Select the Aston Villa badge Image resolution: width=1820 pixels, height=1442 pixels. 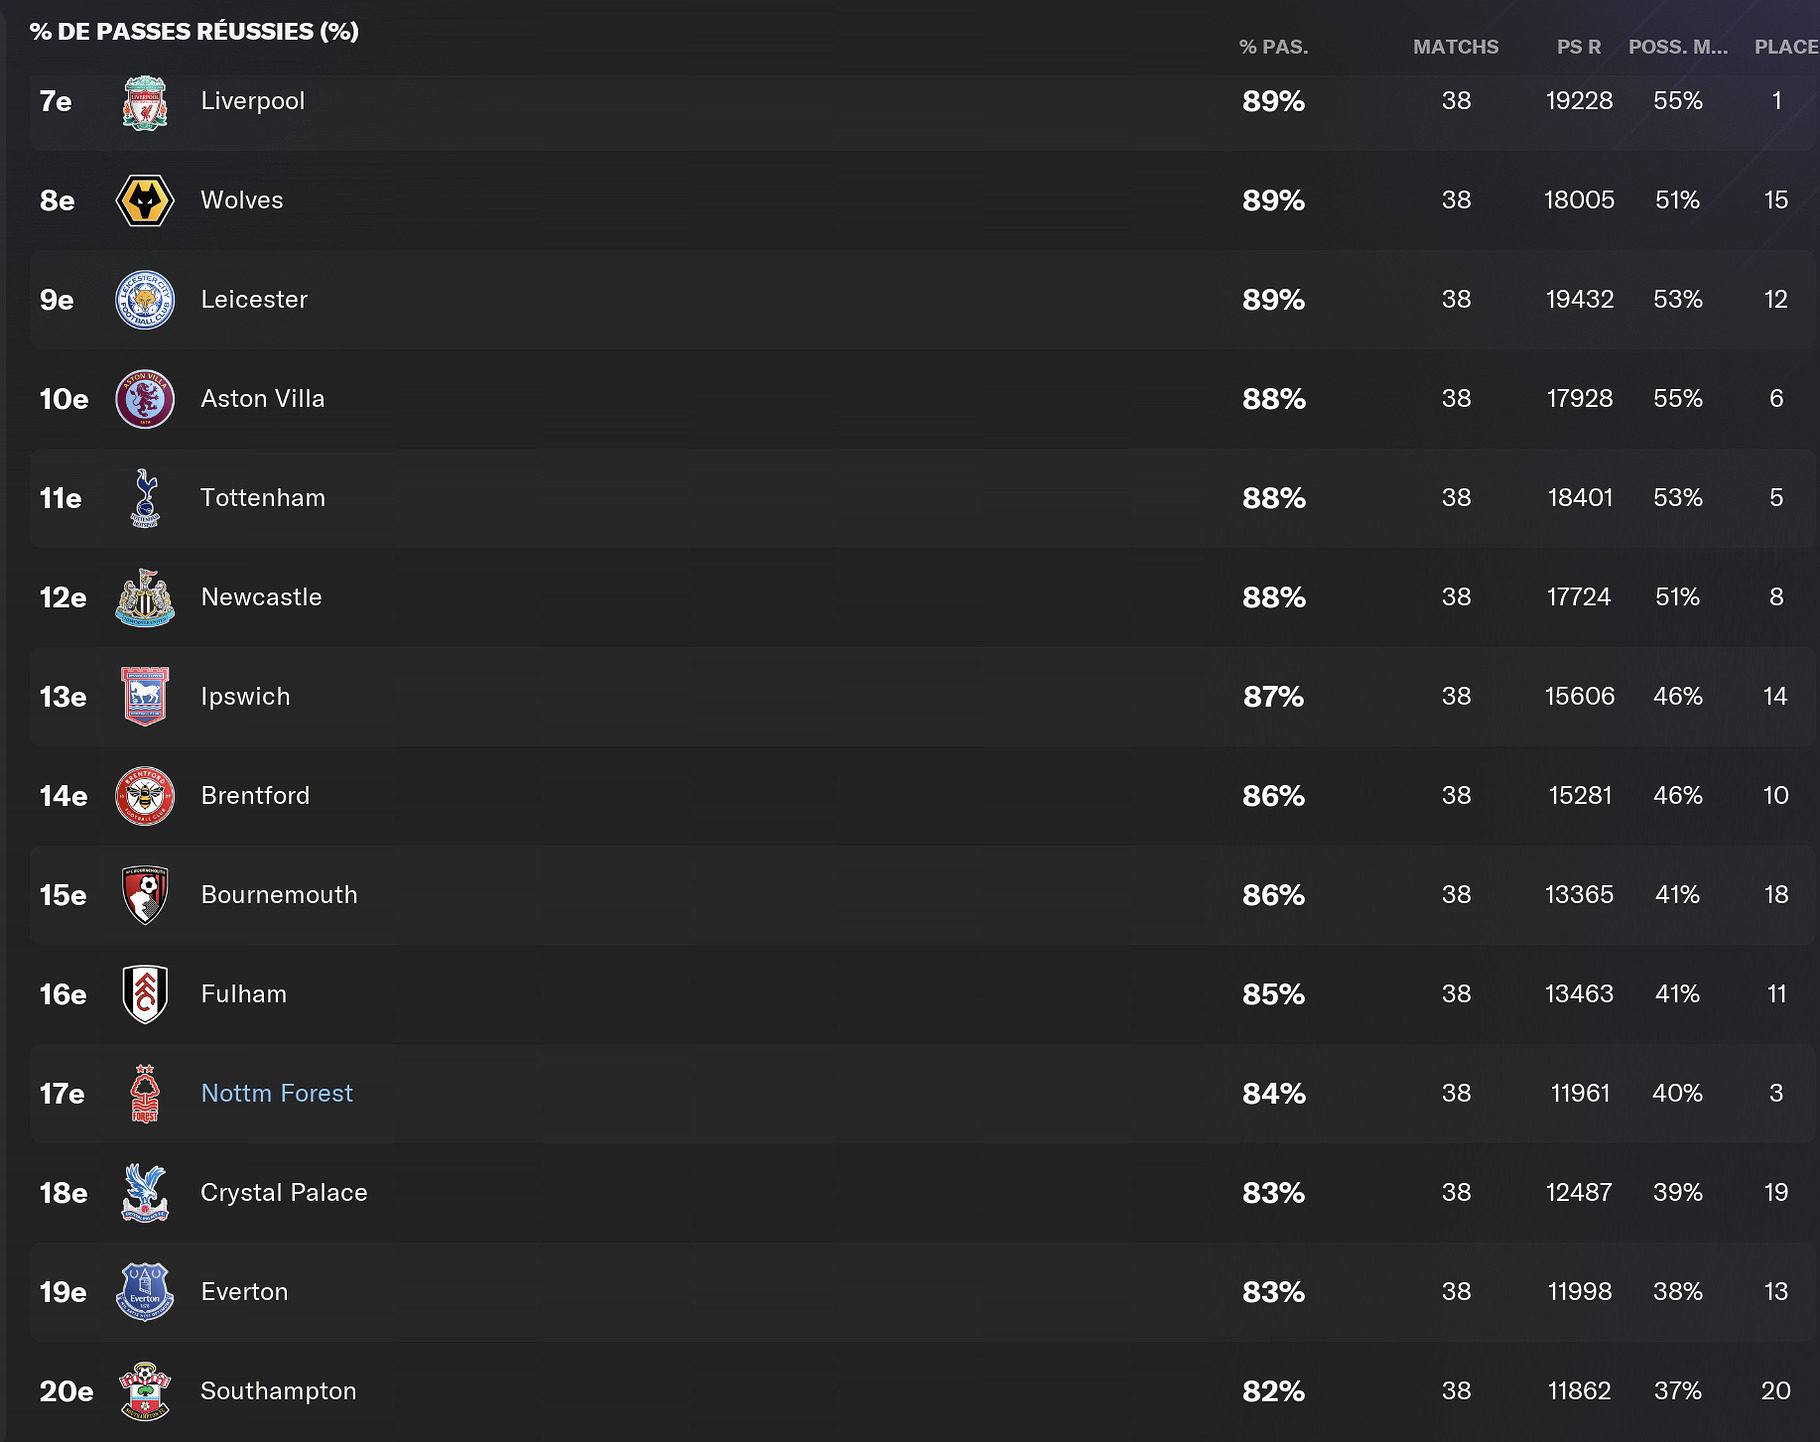tap(145, 399)
